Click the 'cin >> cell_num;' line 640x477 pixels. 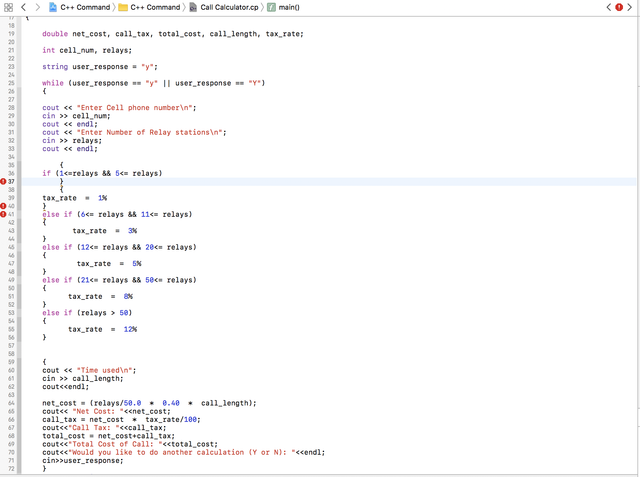coord(76,116)
